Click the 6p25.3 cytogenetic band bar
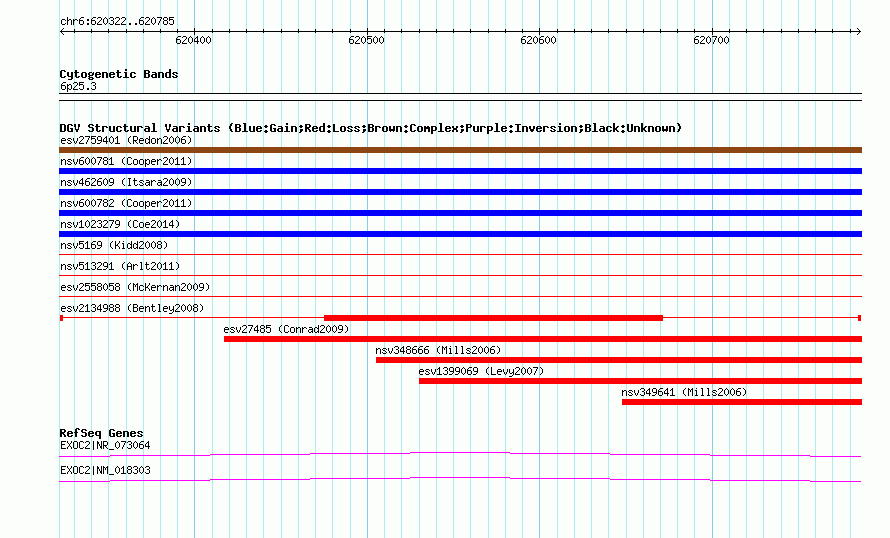 pyautogui.click(x=460, y=97)
